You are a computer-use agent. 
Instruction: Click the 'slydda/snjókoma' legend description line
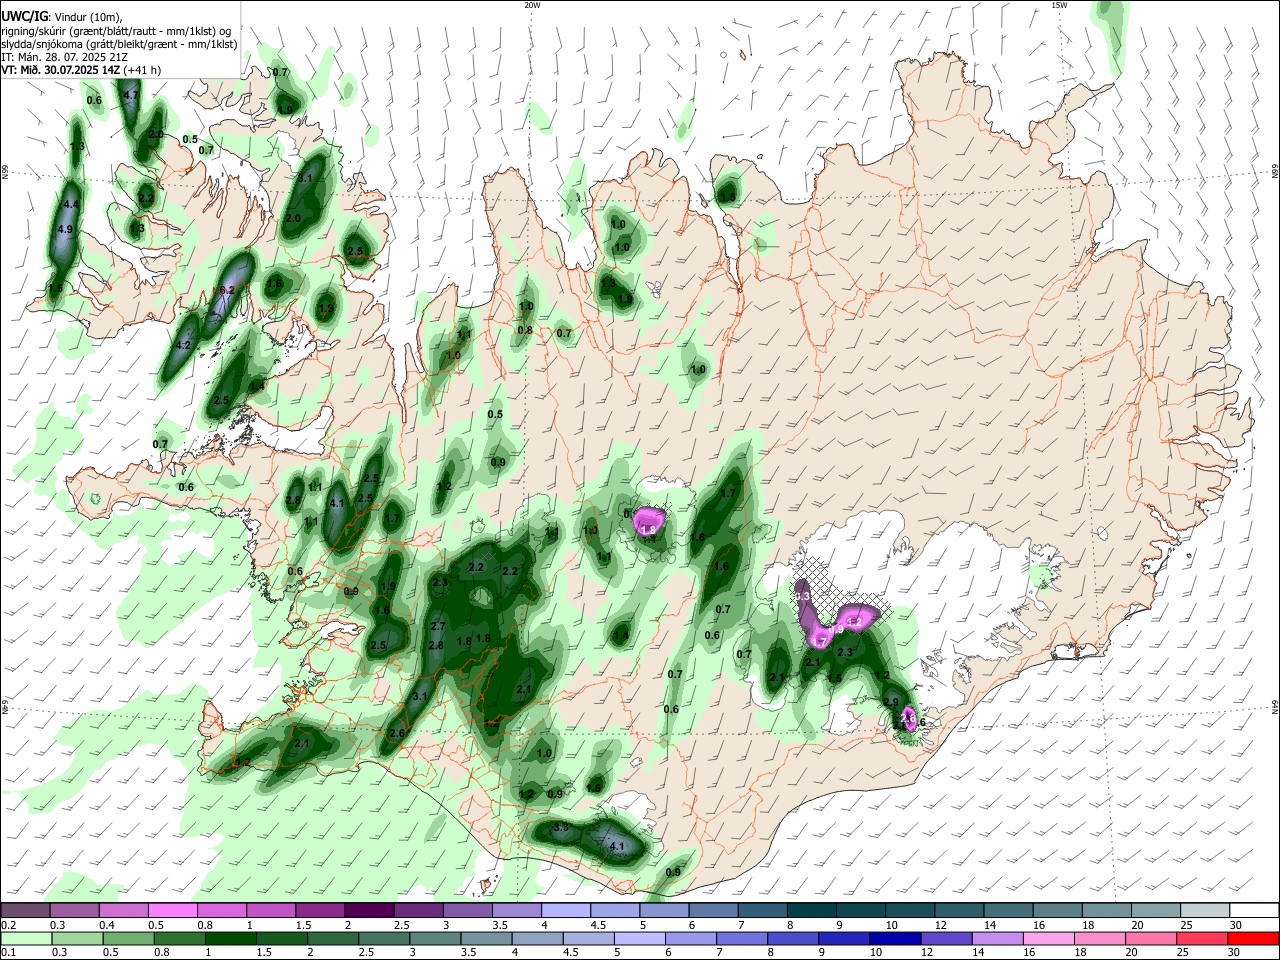119,44
